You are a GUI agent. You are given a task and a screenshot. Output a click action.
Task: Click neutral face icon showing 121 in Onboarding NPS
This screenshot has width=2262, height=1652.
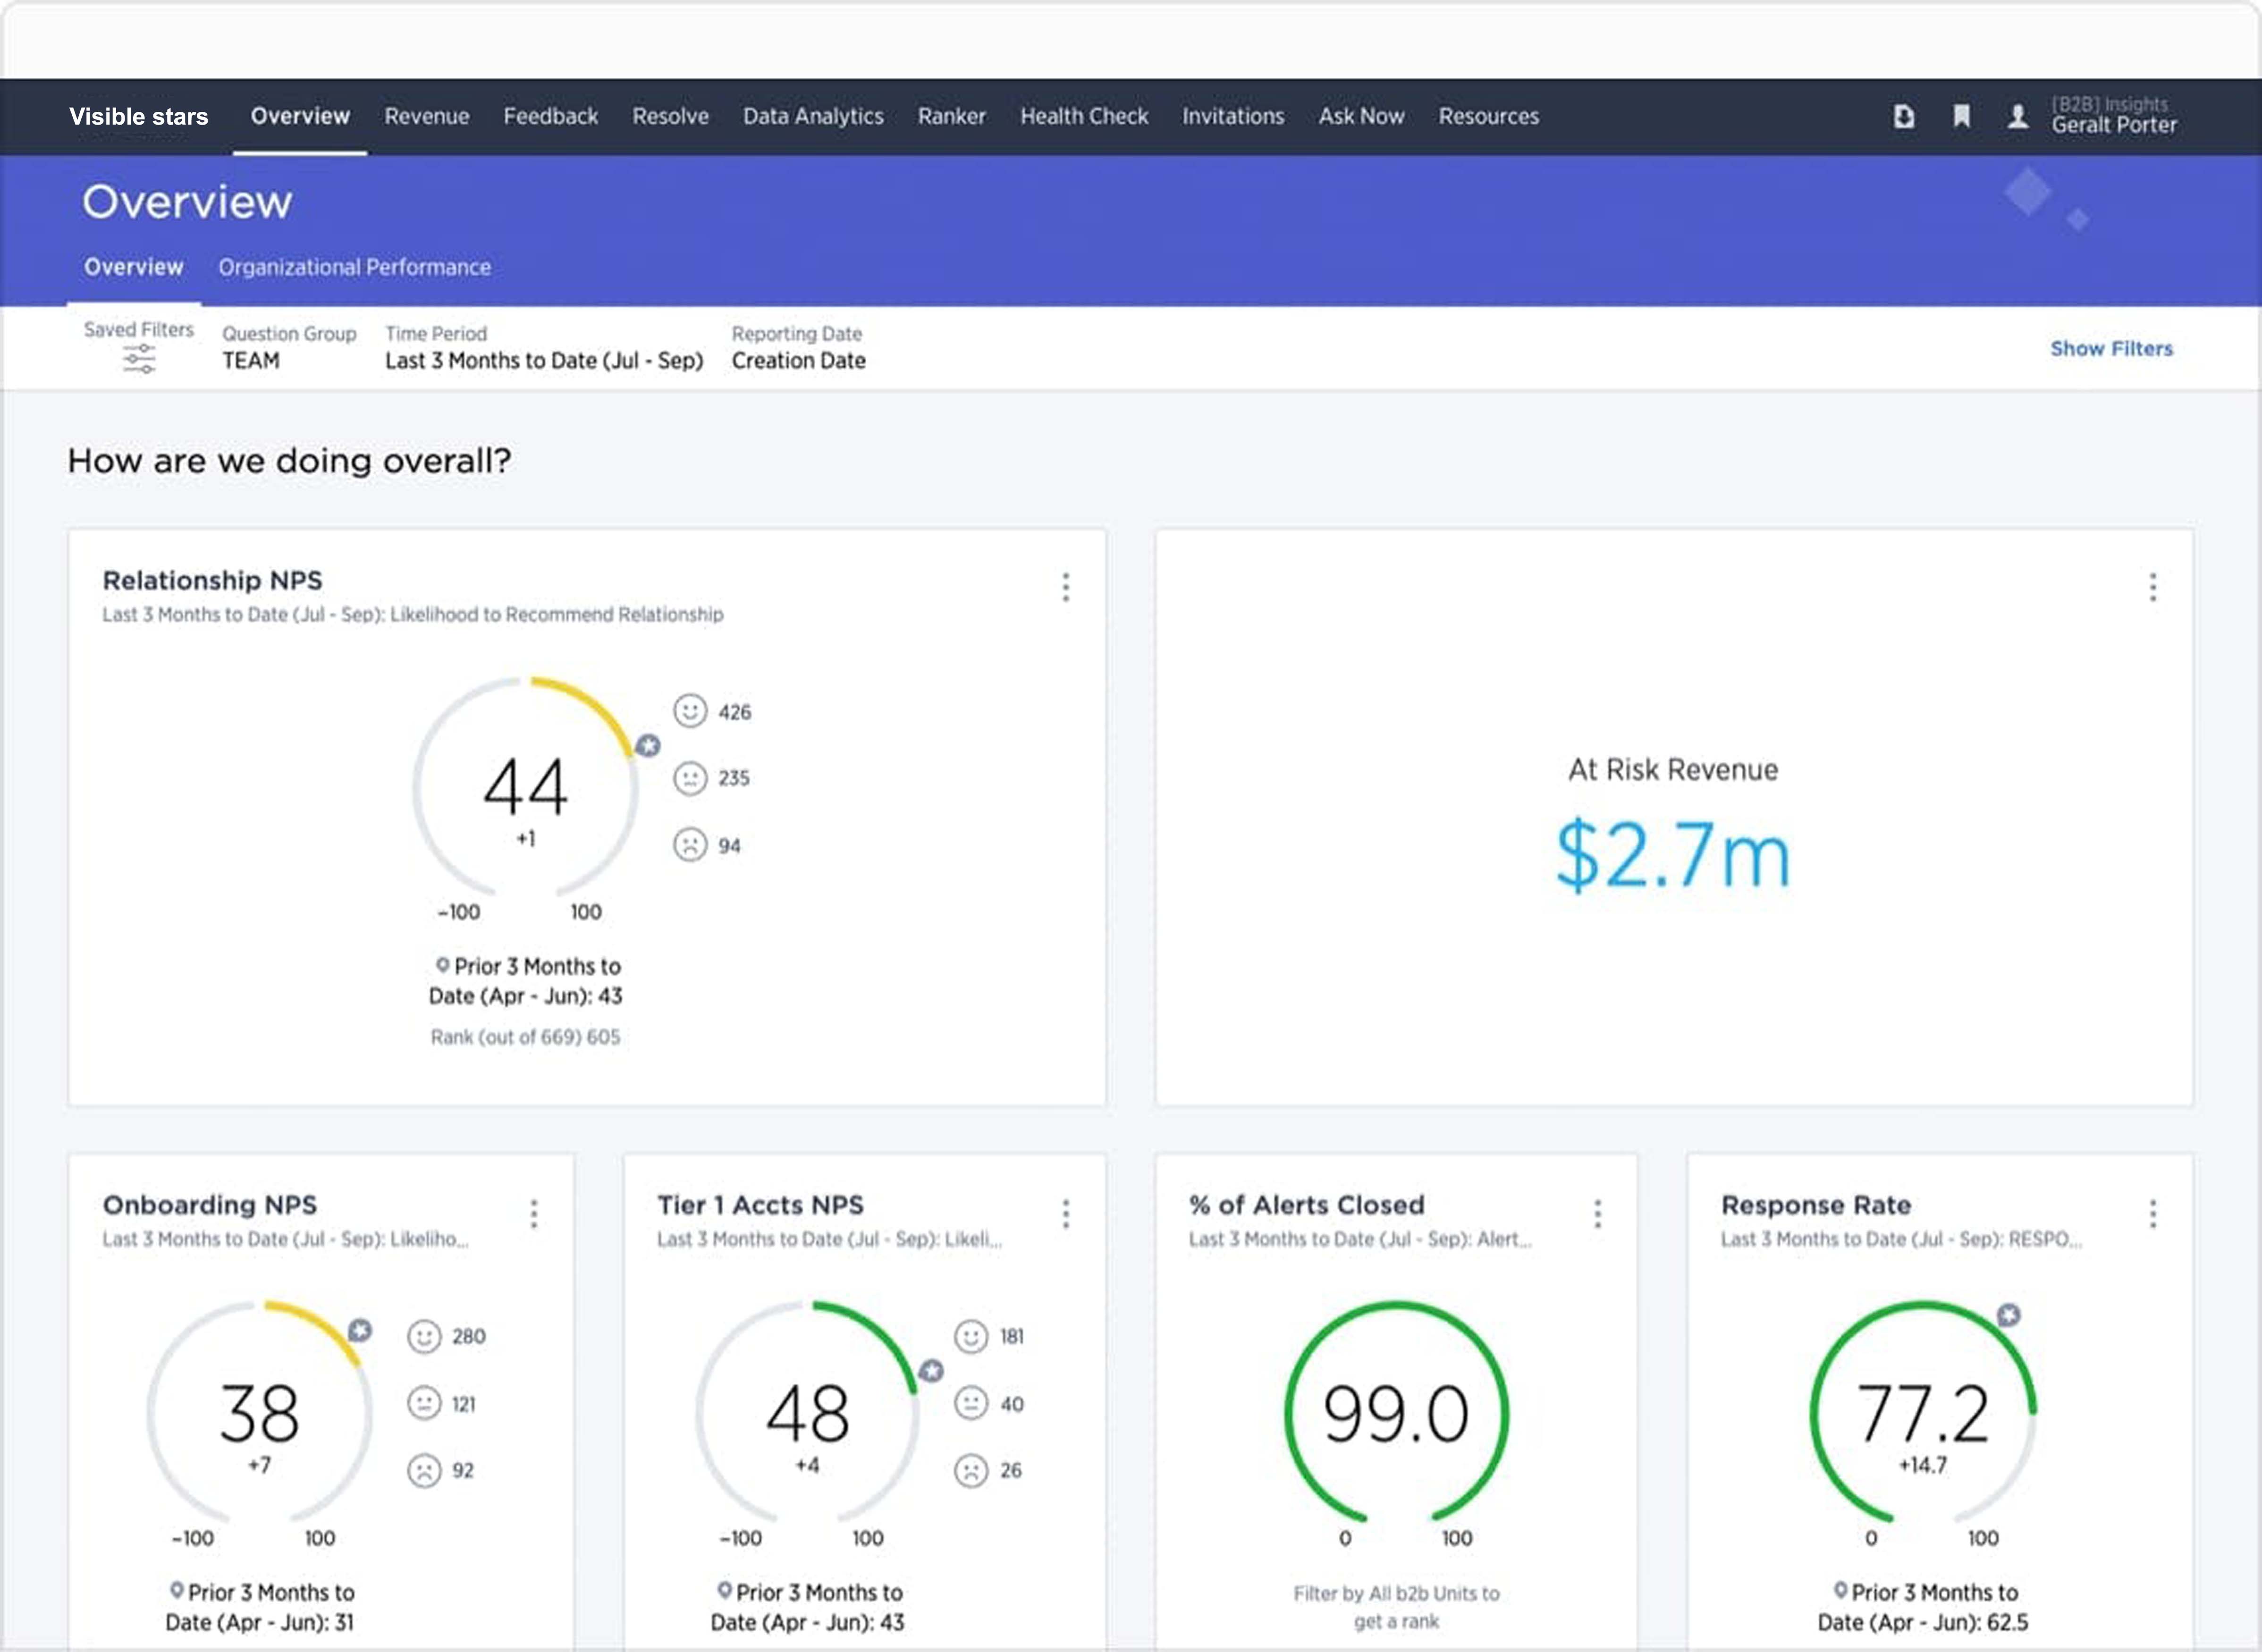click(x=424, y=1403)
